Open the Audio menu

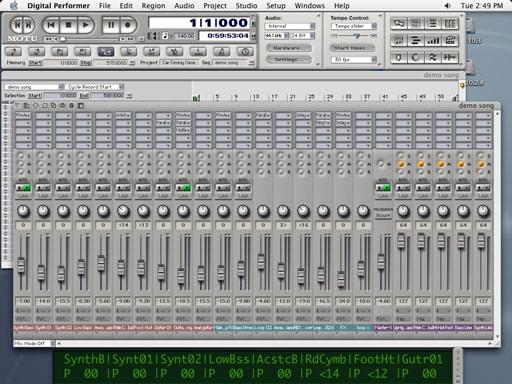184,6
